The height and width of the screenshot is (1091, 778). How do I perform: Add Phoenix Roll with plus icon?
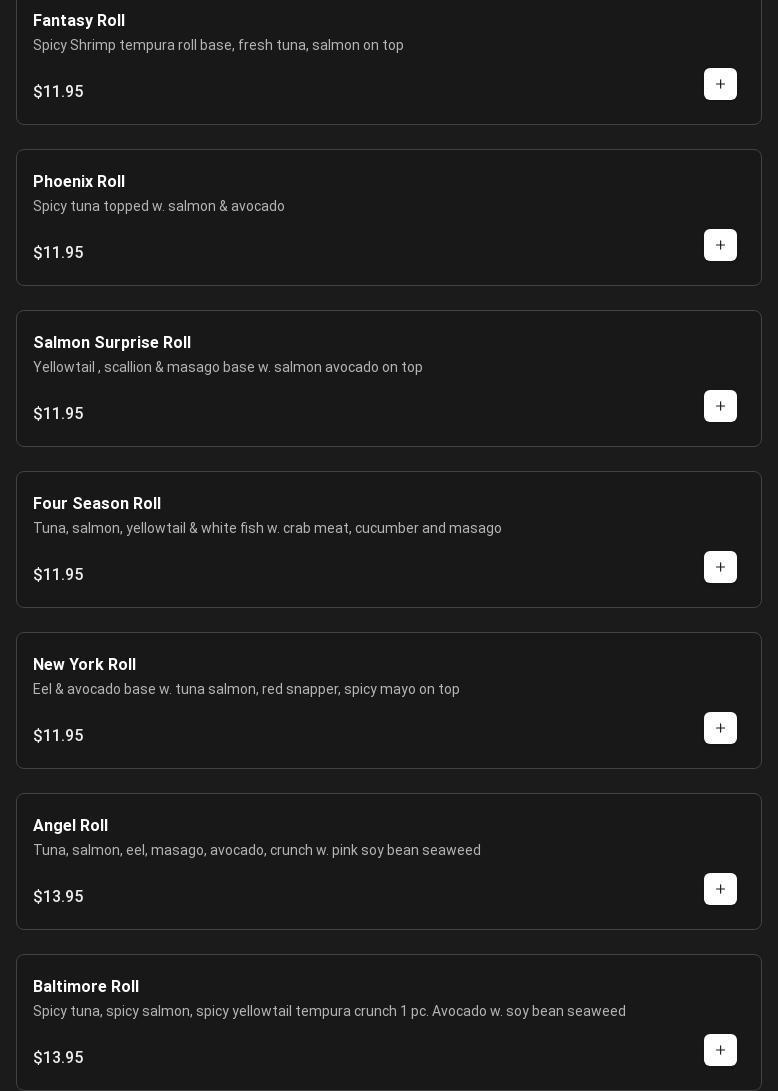[720, 245]
